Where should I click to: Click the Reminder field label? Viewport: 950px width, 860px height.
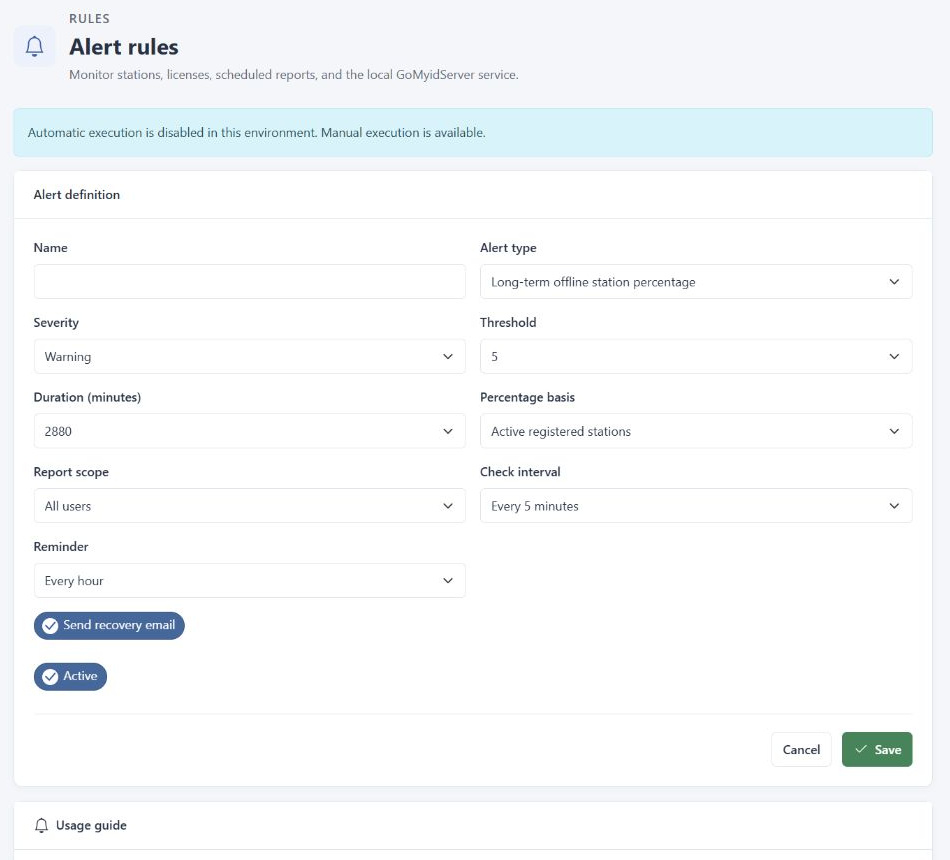(61, 547)
